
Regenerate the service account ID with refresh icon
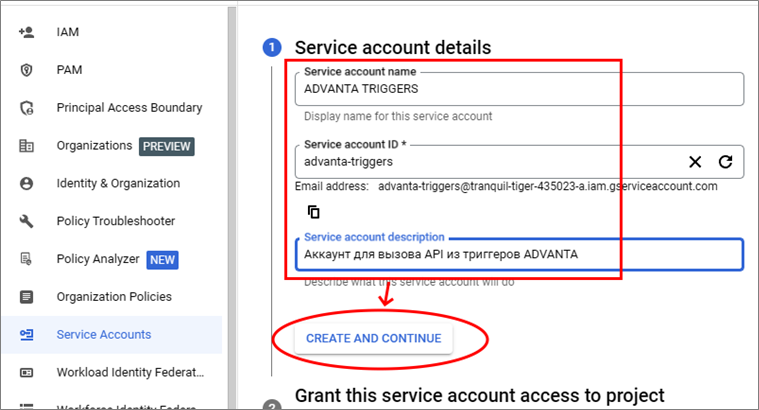pos(725,162)
